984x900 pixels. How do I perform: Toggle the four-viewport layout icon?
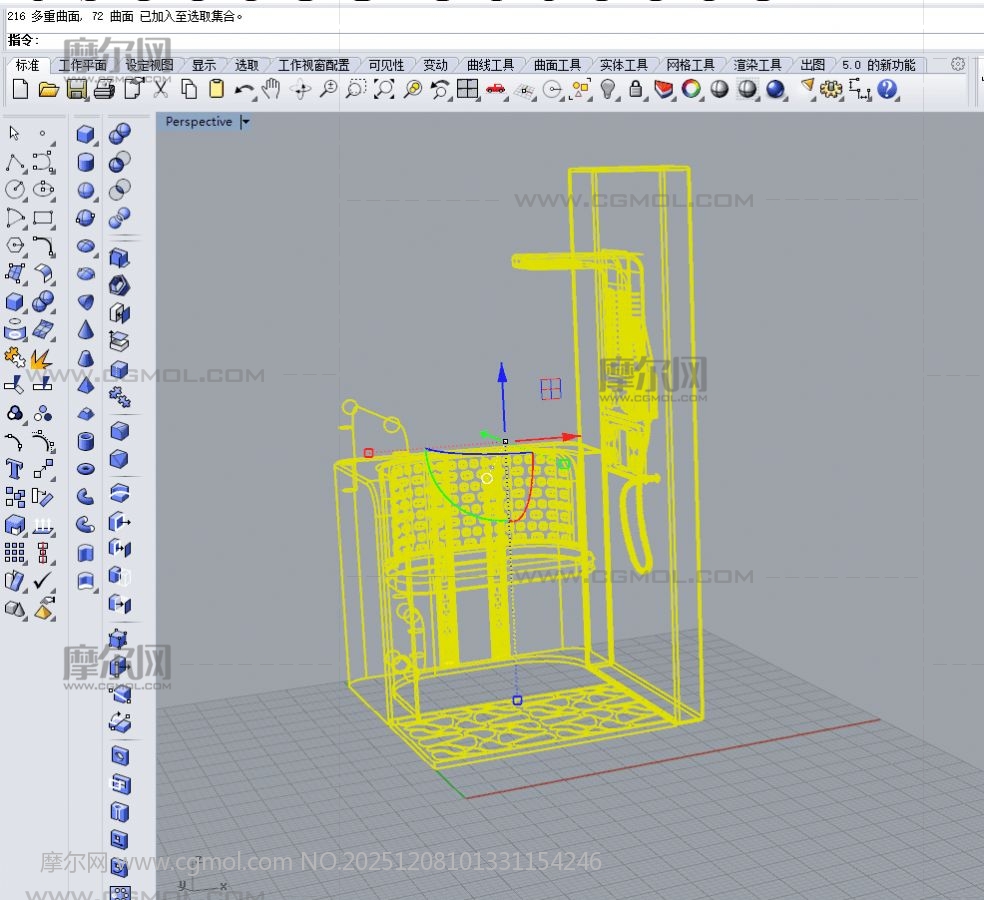click(467, 90)
